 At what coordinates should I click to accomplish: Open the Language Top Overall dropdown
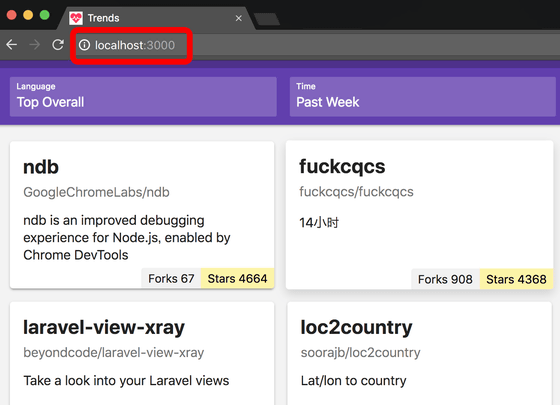(x=143, y=97)
